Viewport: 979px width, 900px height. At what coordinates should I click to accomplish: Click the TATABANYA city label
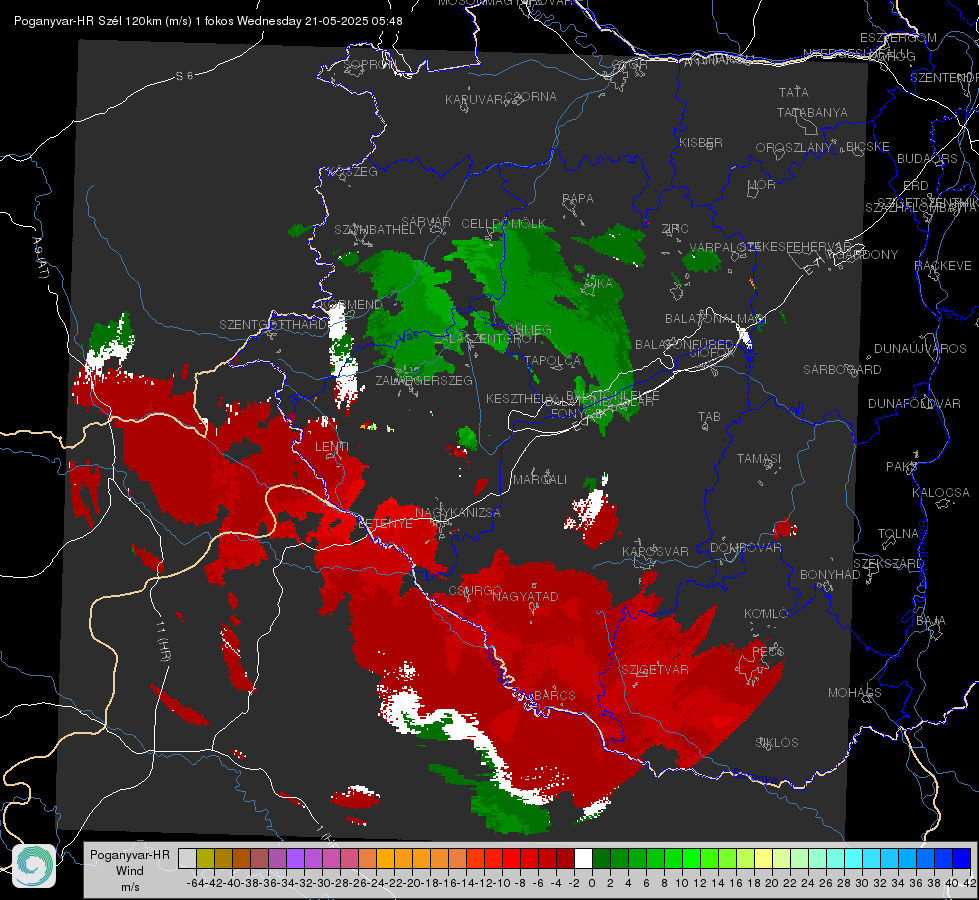(812, 112)
